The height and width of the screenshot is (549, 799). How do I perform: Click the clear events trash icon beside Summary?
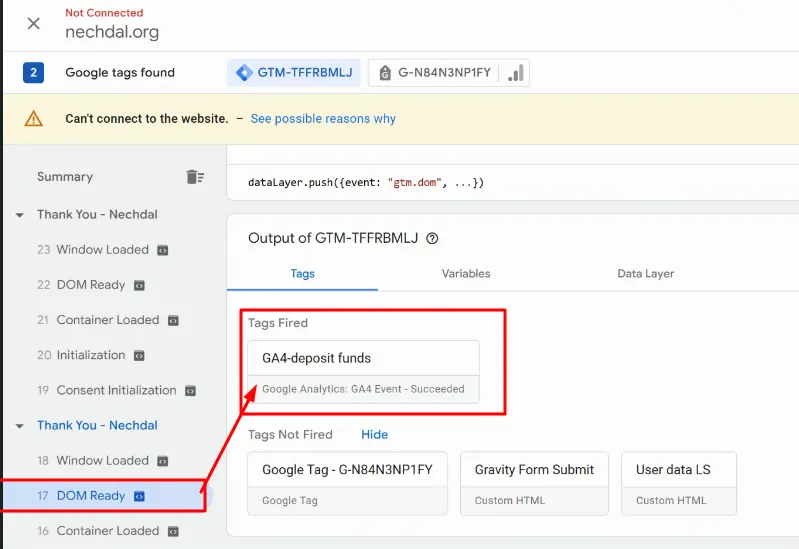(195, 177)
